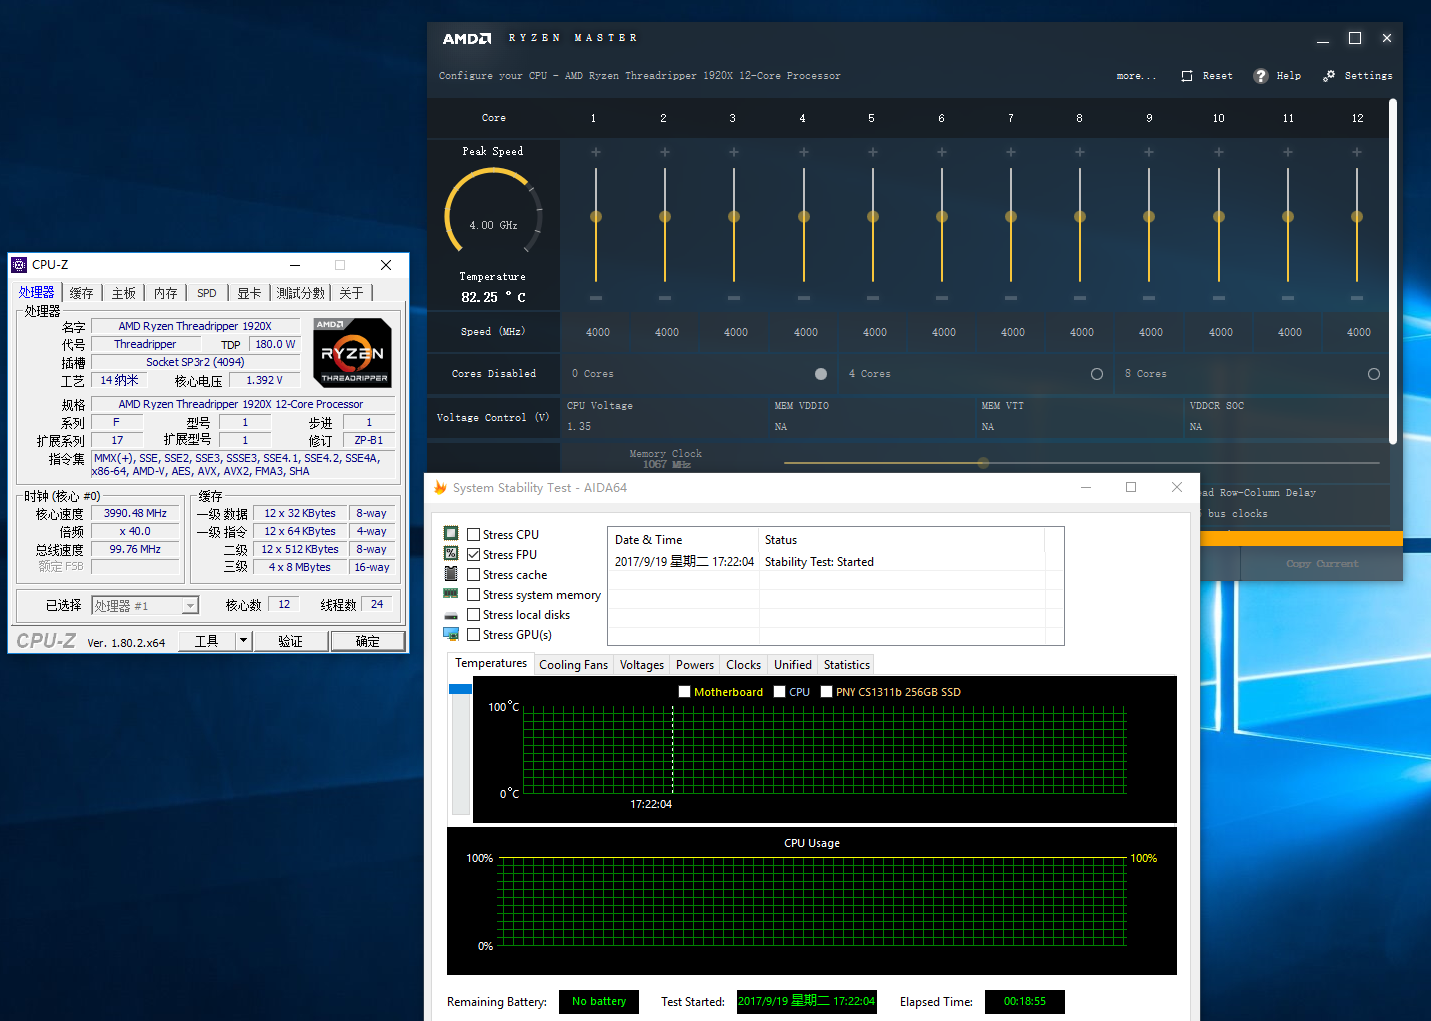Click the 确定 button in CPU-Z
The width and height of the screenshot is (1431, 1021).
pyautogui.click(x=367, y=641)
